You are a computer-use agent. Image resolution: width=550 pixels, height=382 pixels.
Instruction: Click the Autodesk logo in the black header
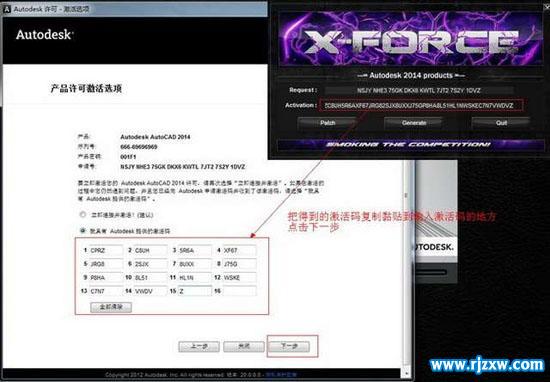coord(45,35)
